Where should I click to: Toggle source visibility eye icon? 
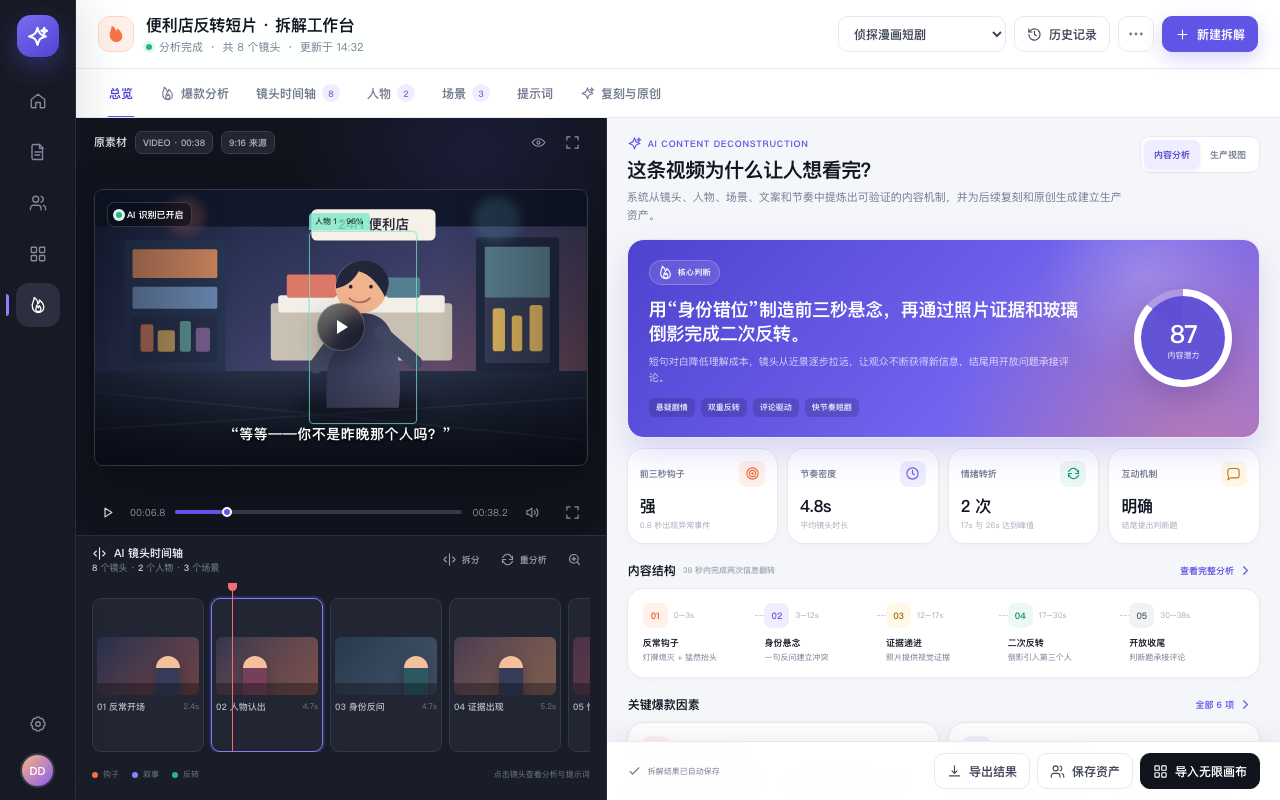[538, 143]
